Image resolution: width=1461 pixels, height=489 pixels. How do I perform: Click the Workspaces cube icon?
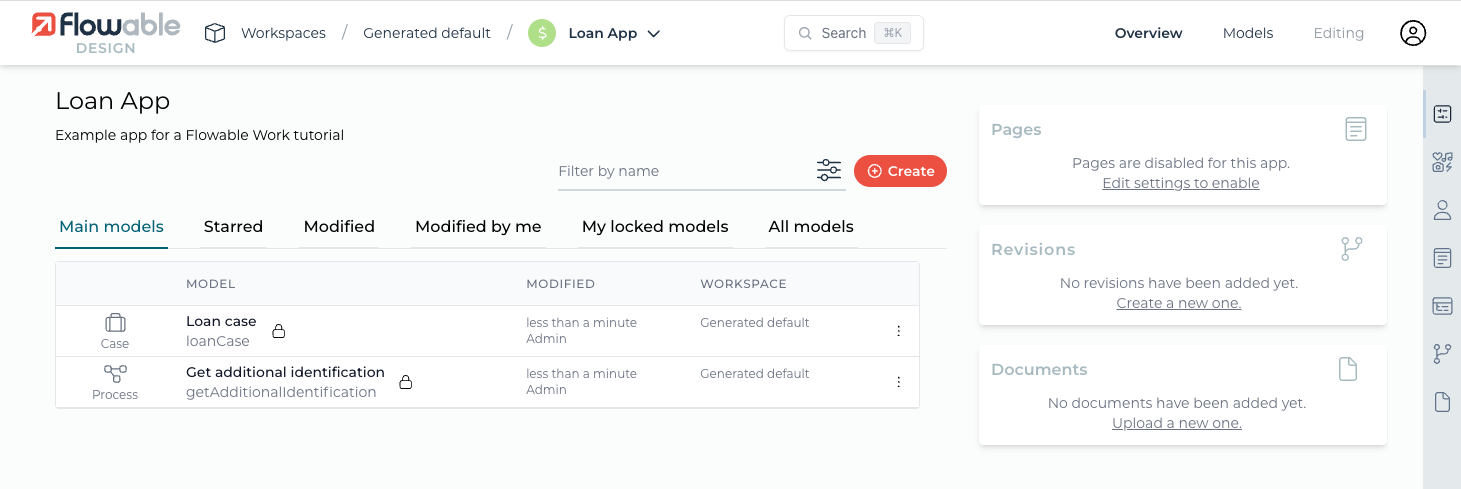tap(215, 33)
